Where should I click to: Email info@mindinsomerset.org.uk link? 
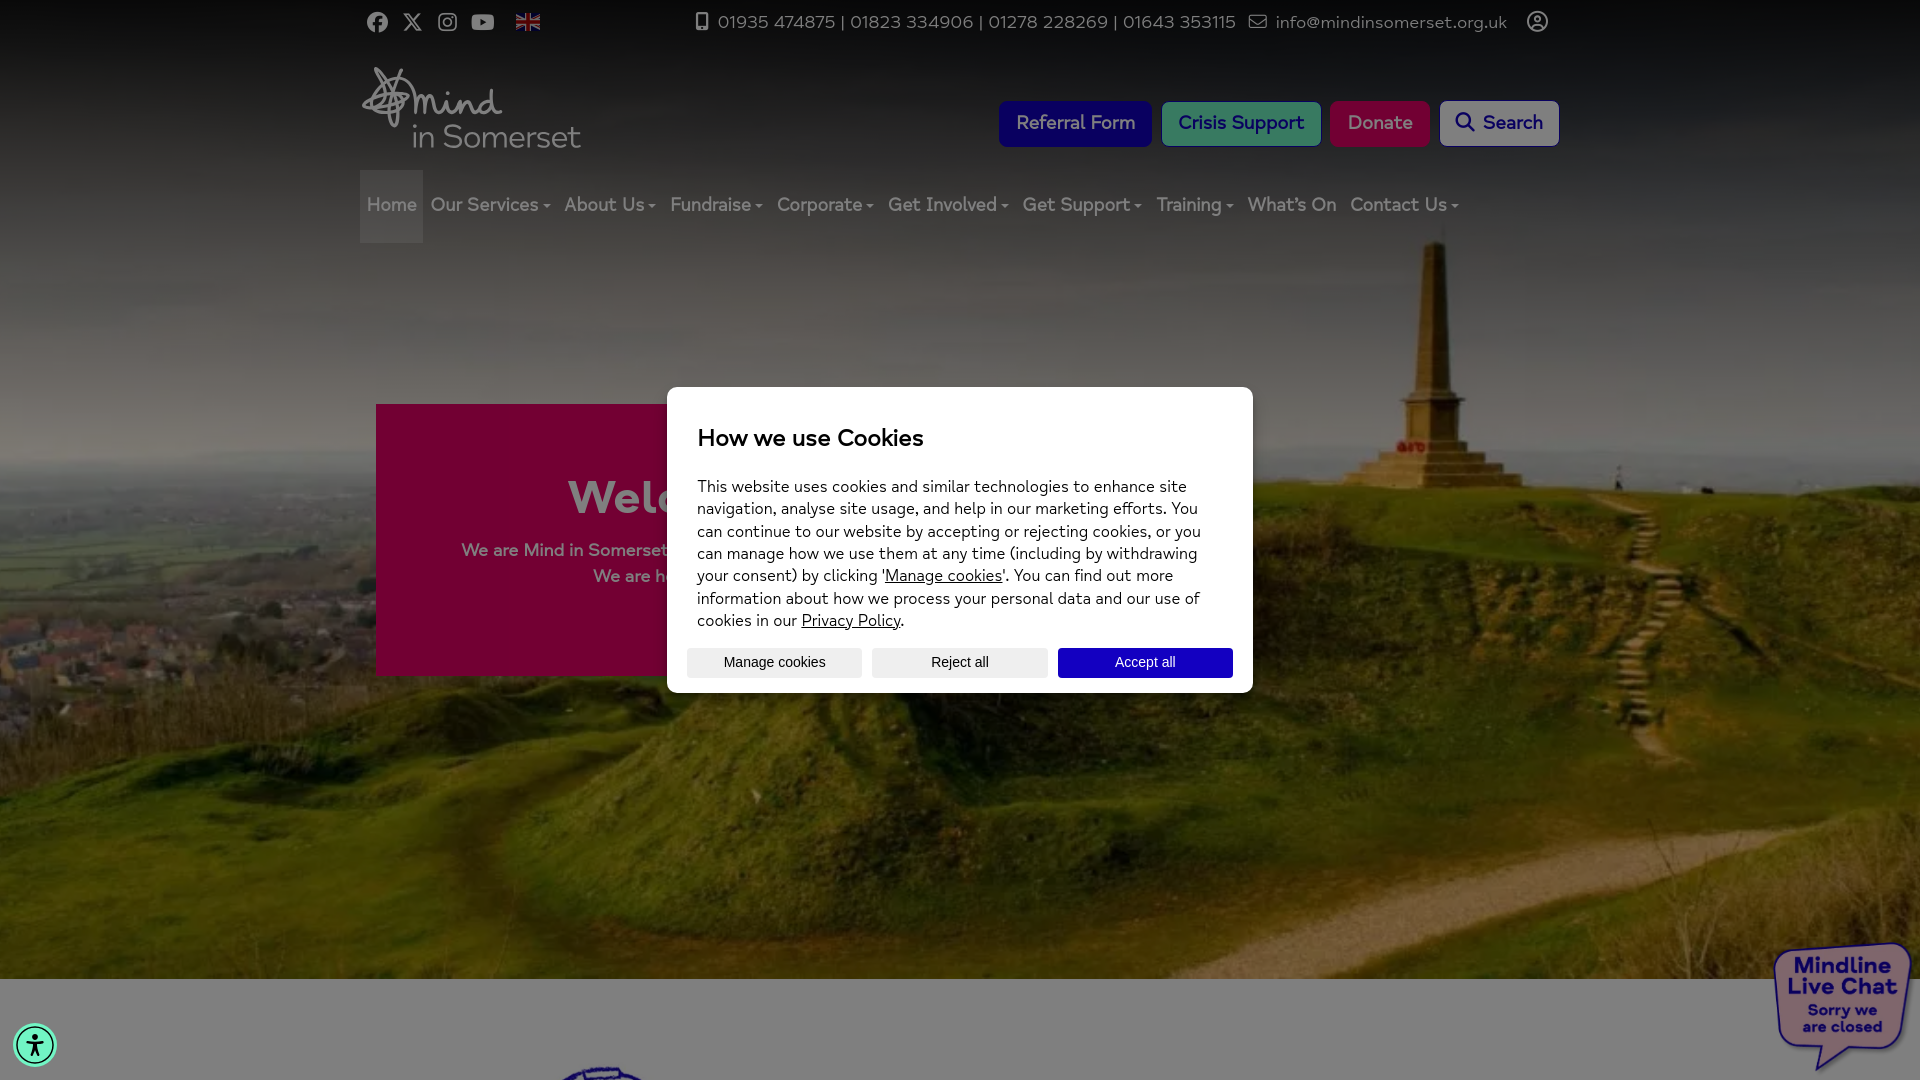point(1391,23)
